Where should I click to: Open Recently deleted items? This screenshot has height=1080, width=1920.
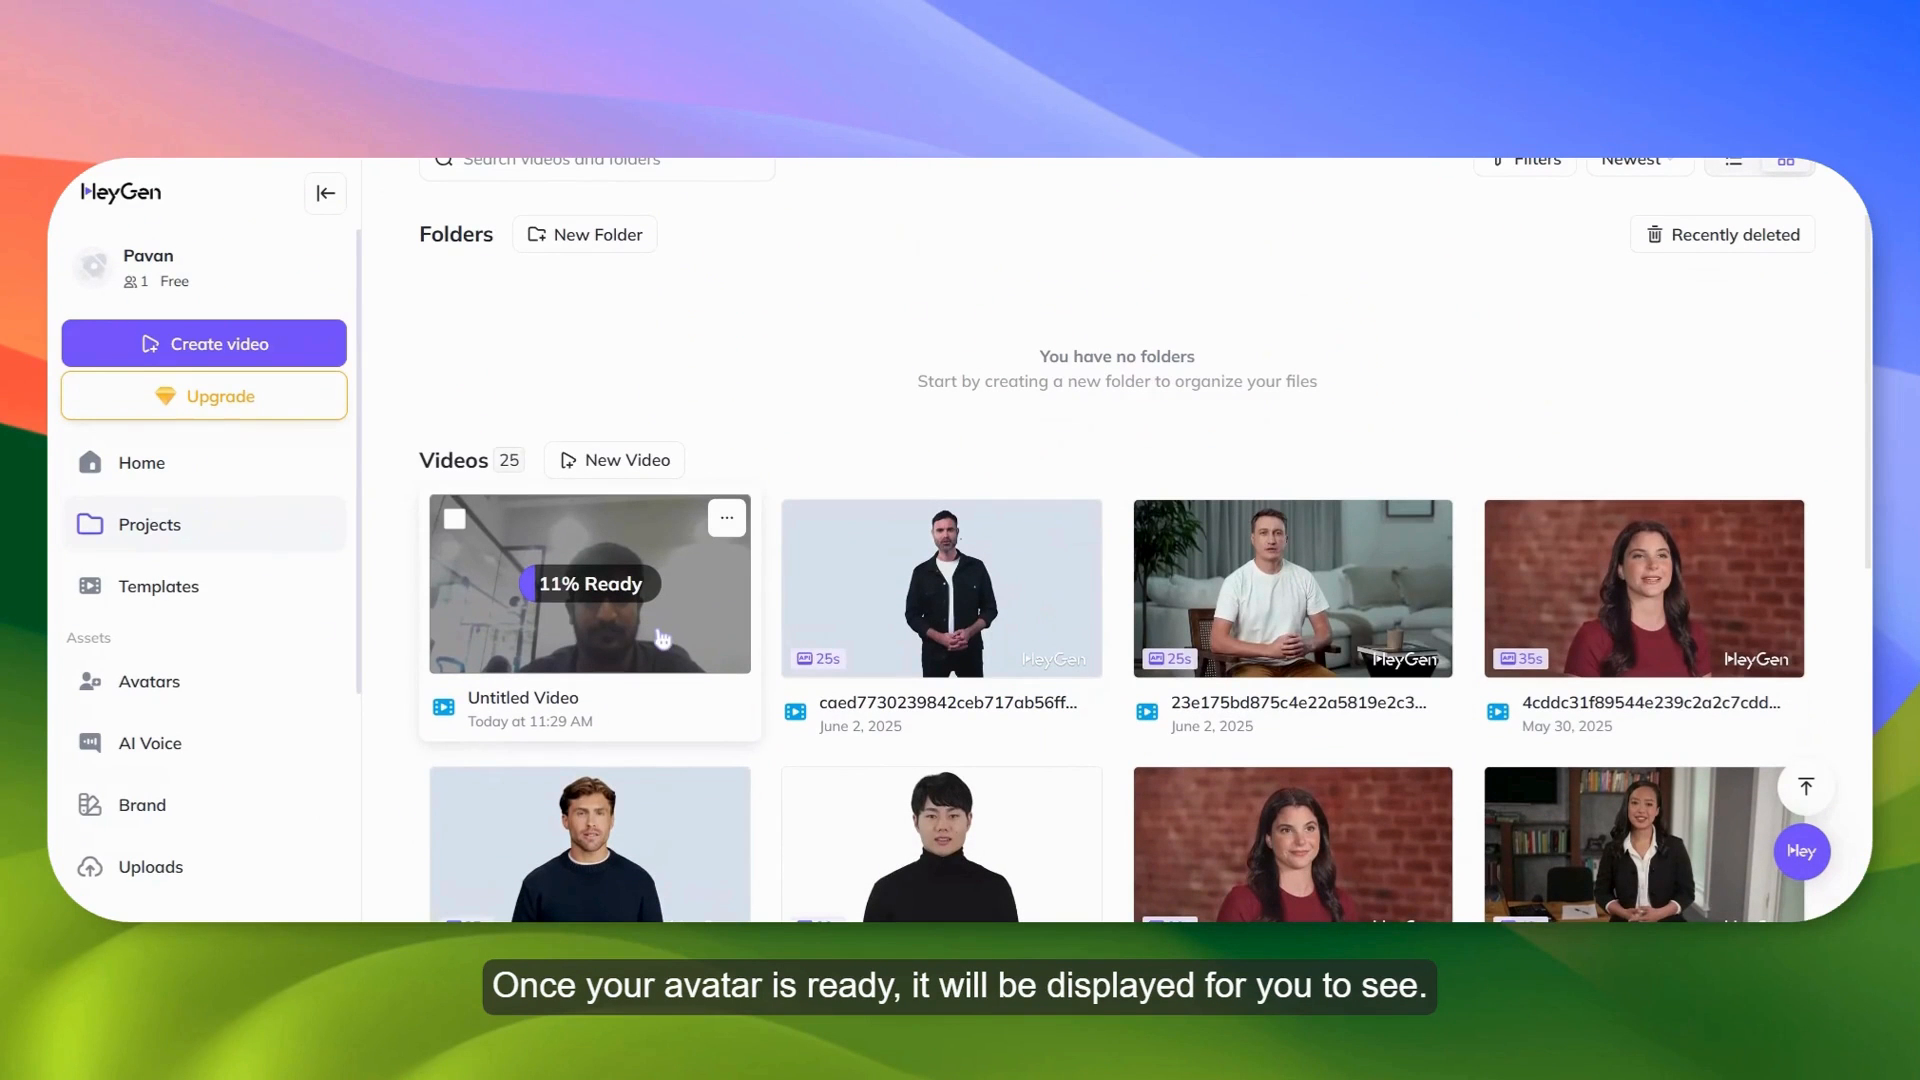[x=1722, y=234]
